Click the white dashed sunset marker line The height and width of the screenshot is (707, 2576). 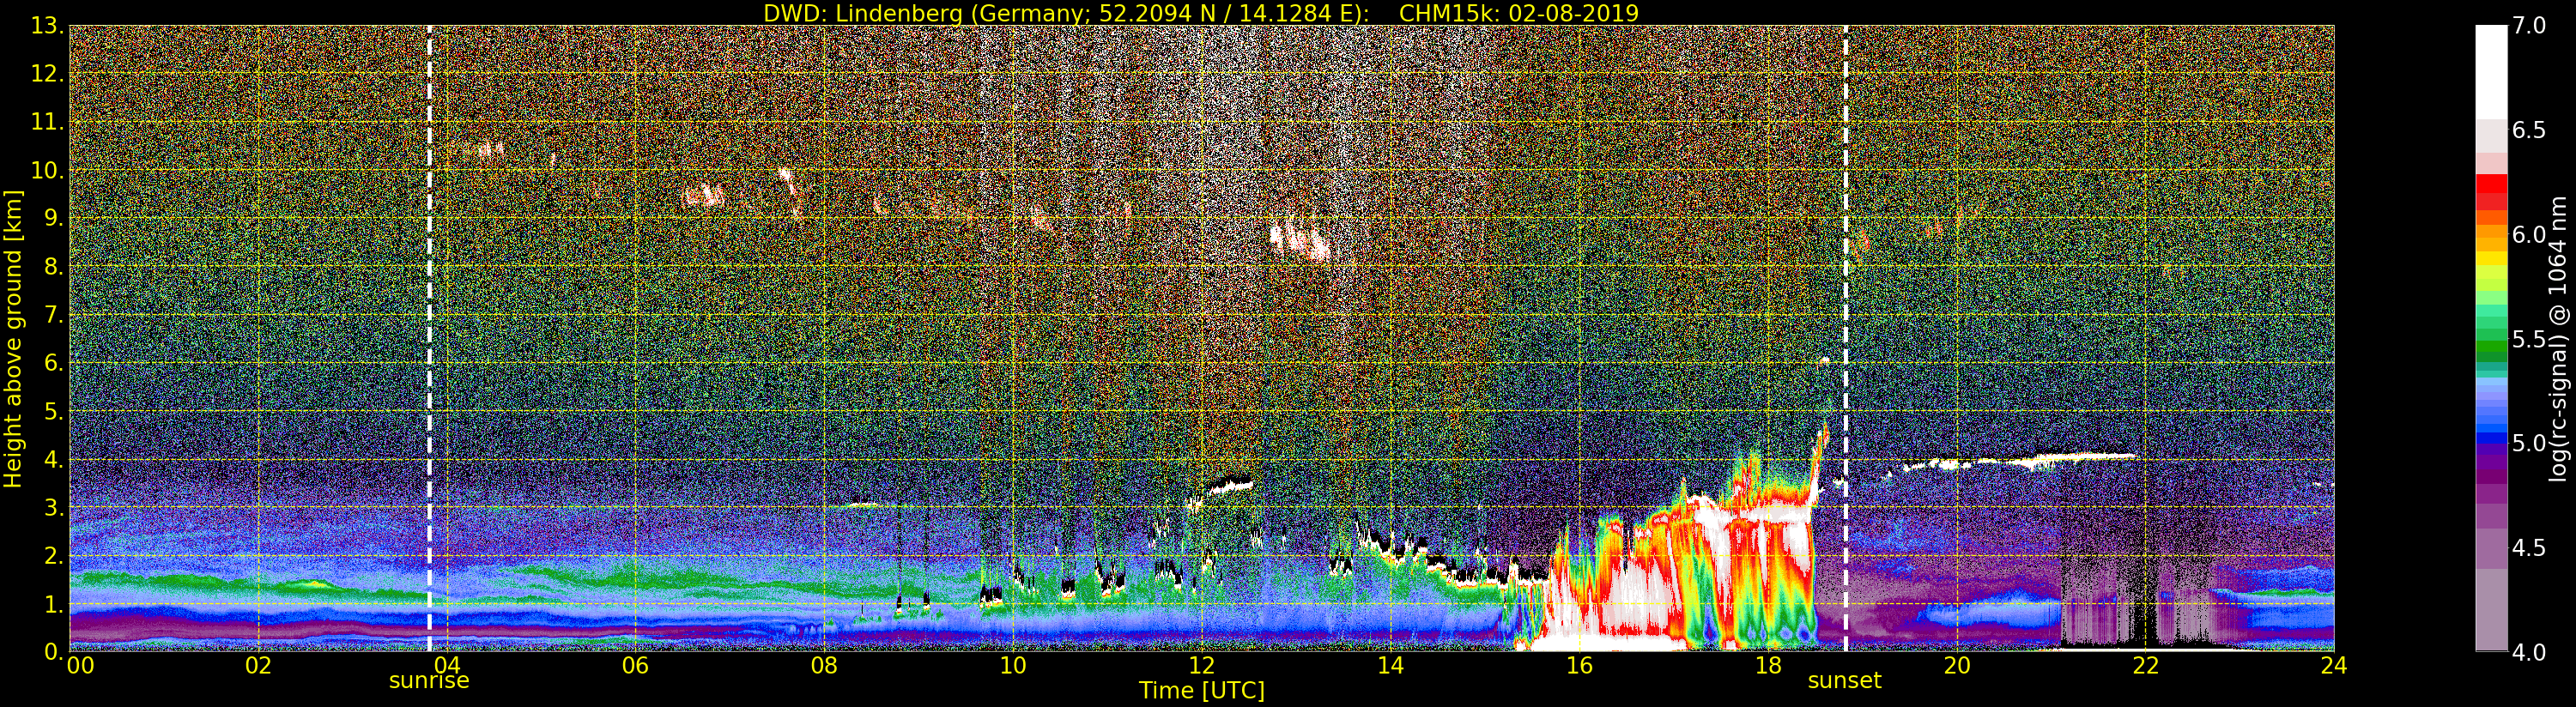(x=1845, y=338)
